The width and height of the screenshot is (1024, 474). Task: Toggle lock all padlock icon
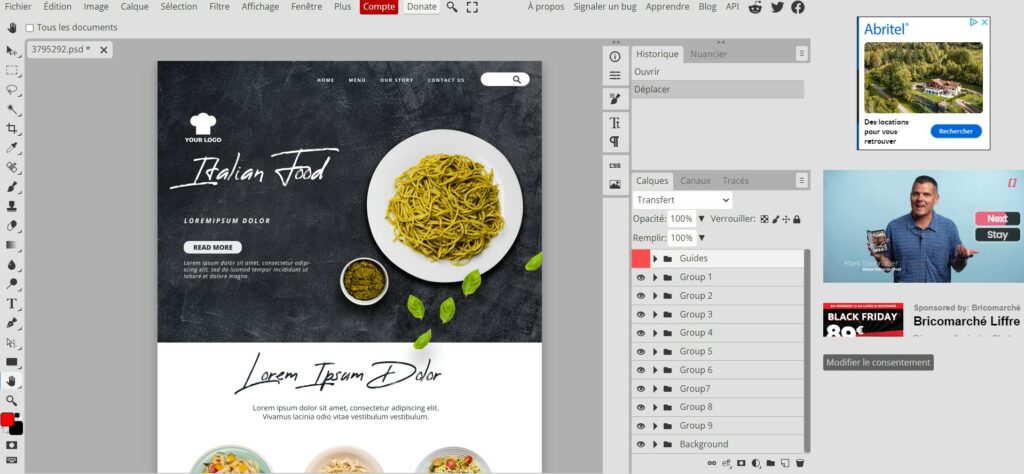coord(797,219)
